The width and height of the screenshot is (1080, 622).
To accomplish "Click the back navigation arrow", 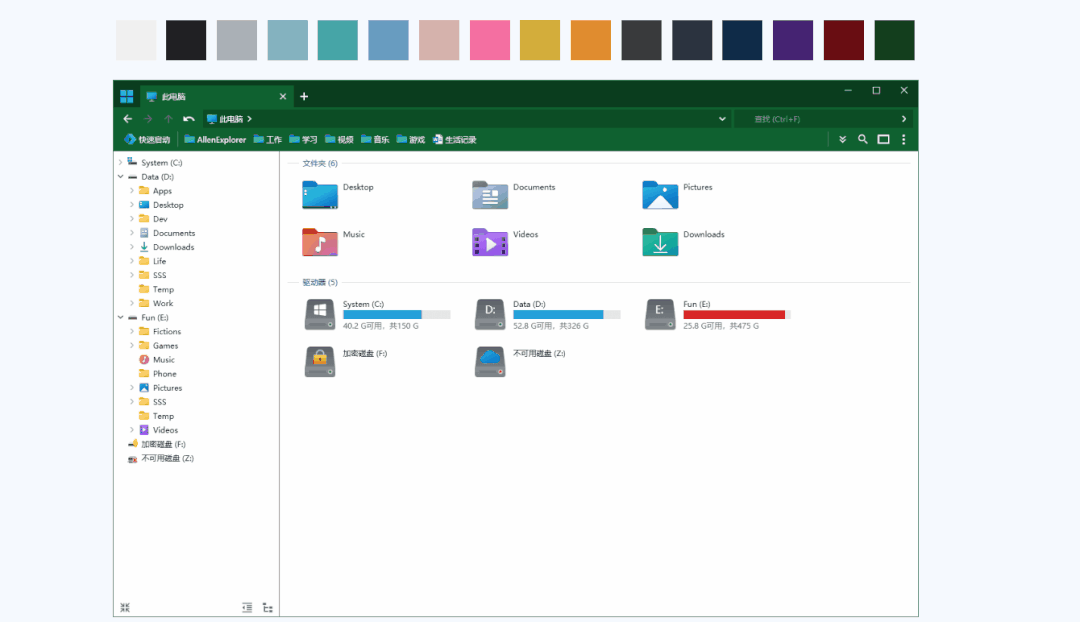I will pos(127,119).
